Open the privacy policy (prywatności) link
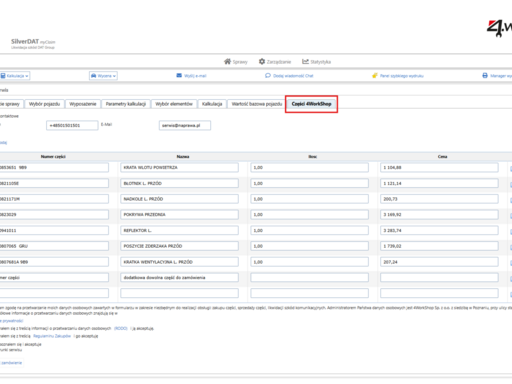 (x=11, y=321)
